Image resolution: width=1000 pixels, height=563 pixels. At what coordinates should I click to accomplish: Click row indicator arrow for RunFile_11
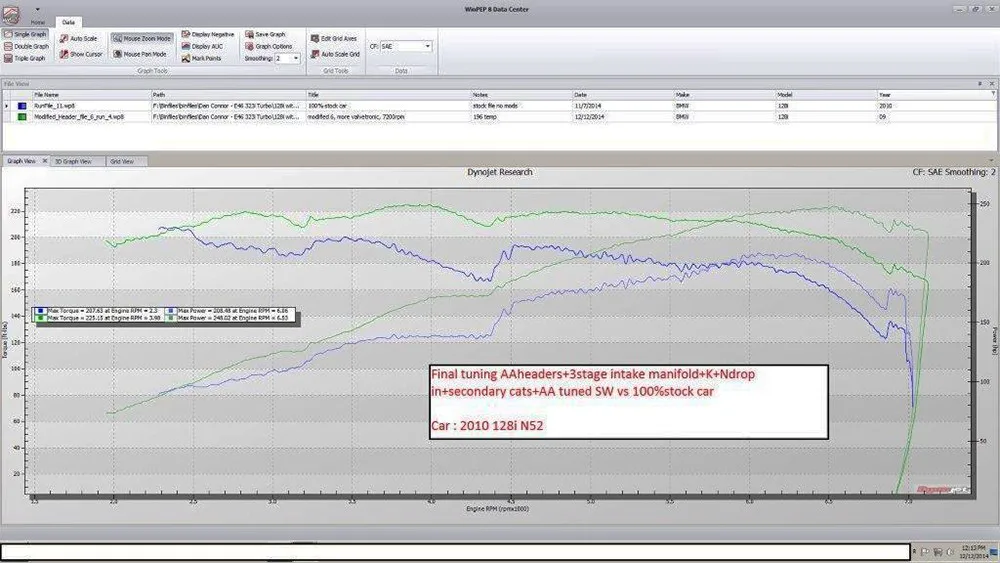pos(7,106)
